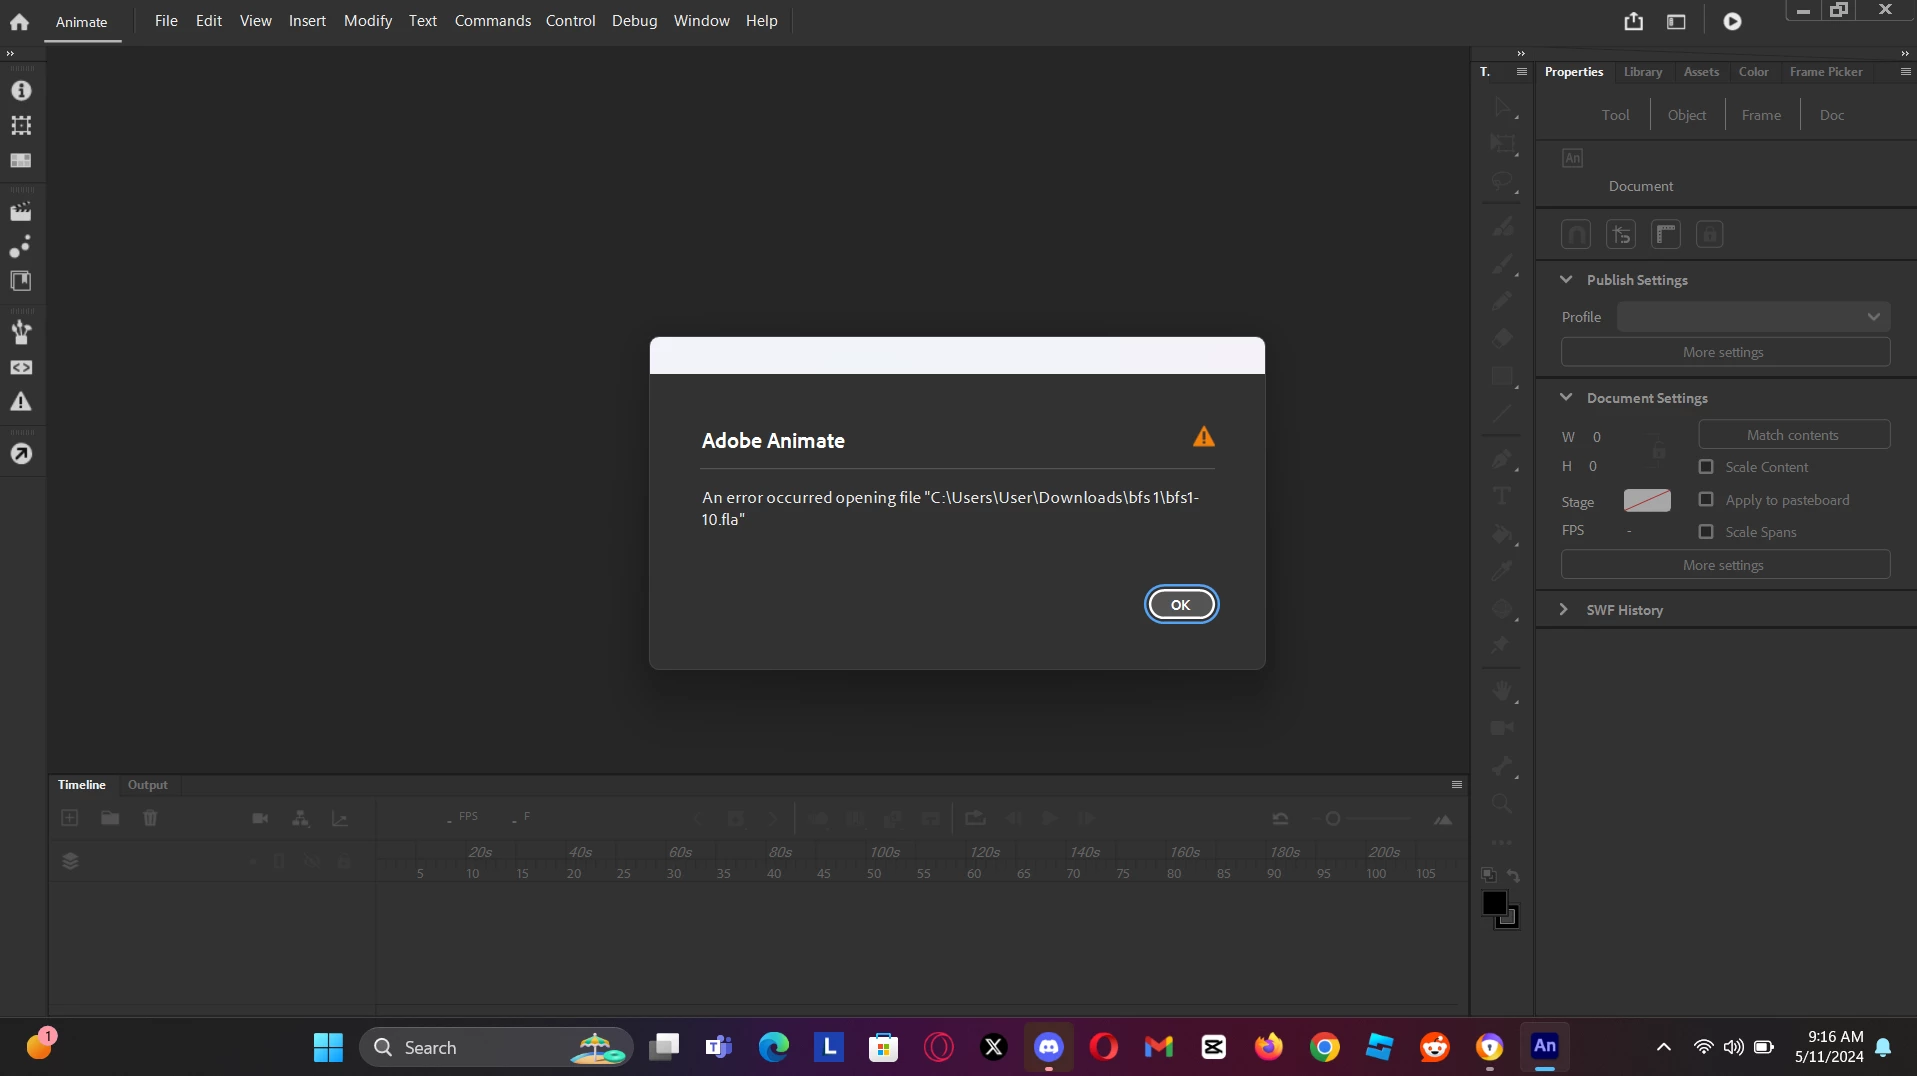1917x1076 pixels.
Task: Show hidden system tray icons
Action: [x=1663, y=1047]
